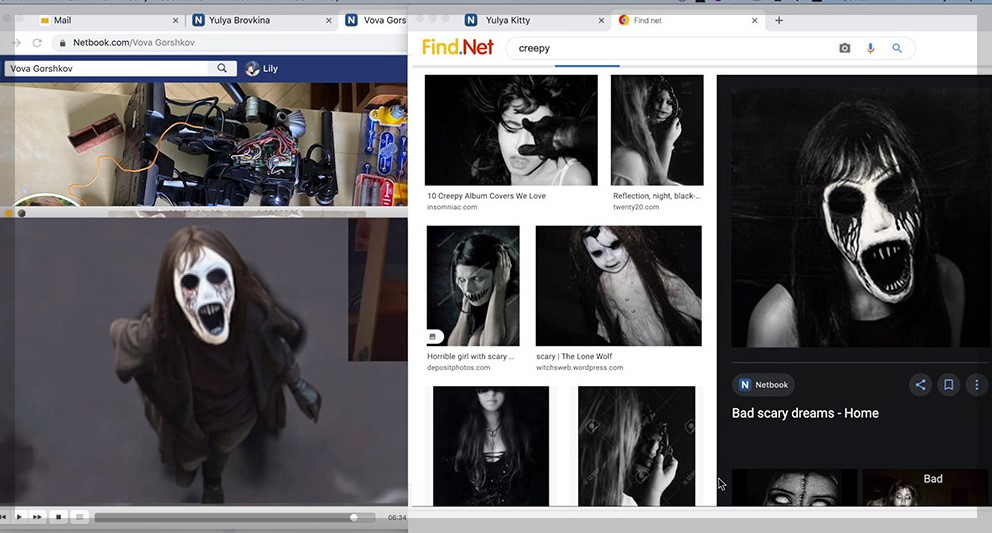This screenshot has width=992, height=533.
Task: Click depositphotos.com source link
Action: [459, 368]
